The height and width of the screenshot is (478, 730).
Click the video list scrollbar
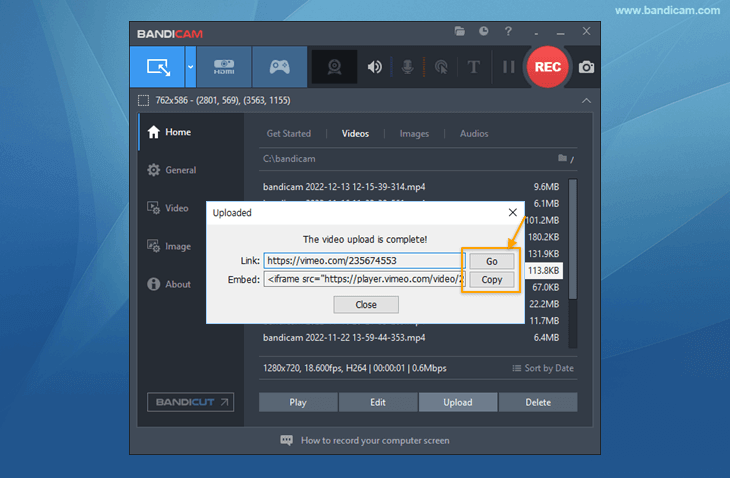[x=573, y=239]
